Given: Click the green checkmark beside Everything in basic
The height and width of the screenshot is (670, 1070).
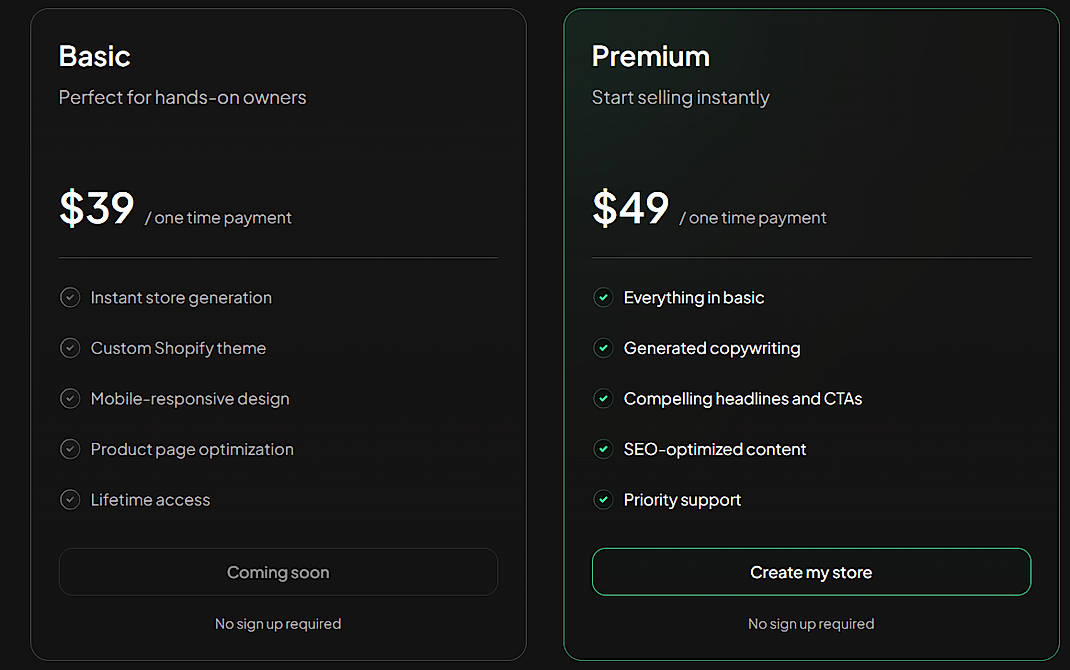Looking at the screenshot, I should [603, 297].
